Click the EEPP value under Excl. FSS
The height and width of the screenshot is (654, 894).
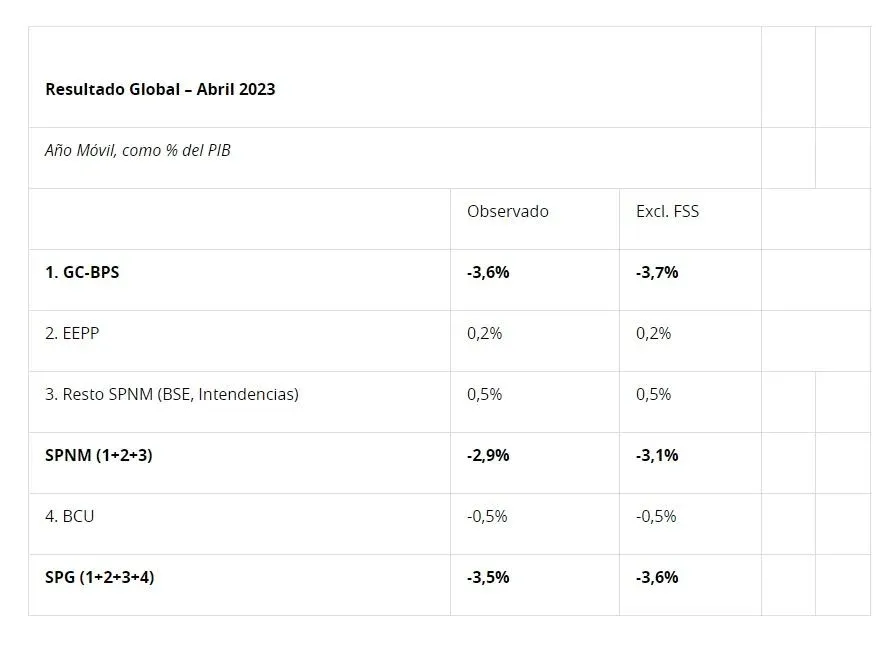coord(654,333)
